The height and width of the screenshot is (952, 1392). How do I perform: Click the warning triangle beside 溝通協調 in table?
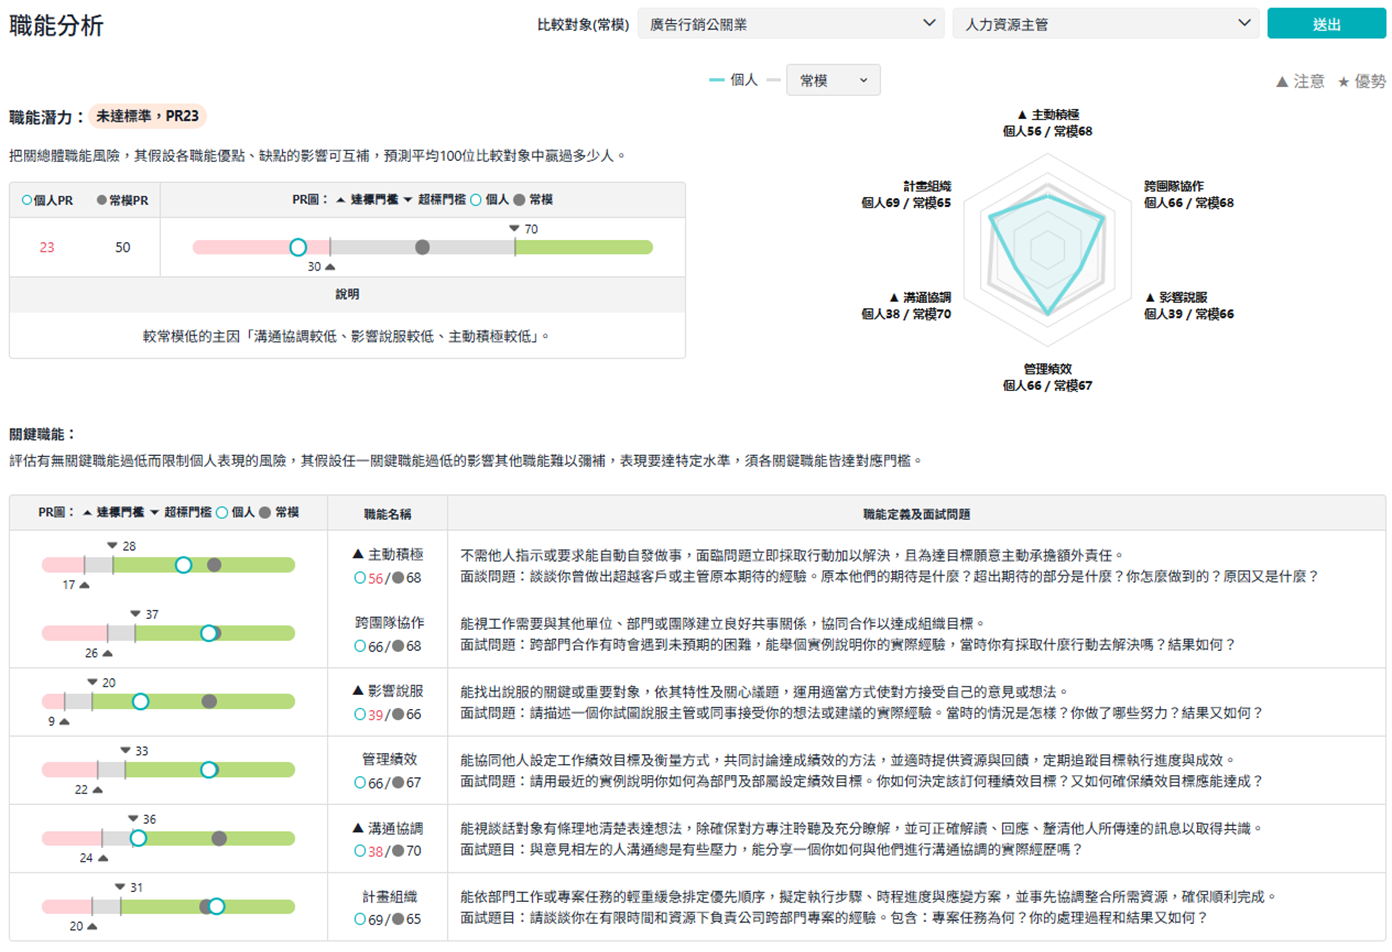pyautogui.click(x=358, y=828)
